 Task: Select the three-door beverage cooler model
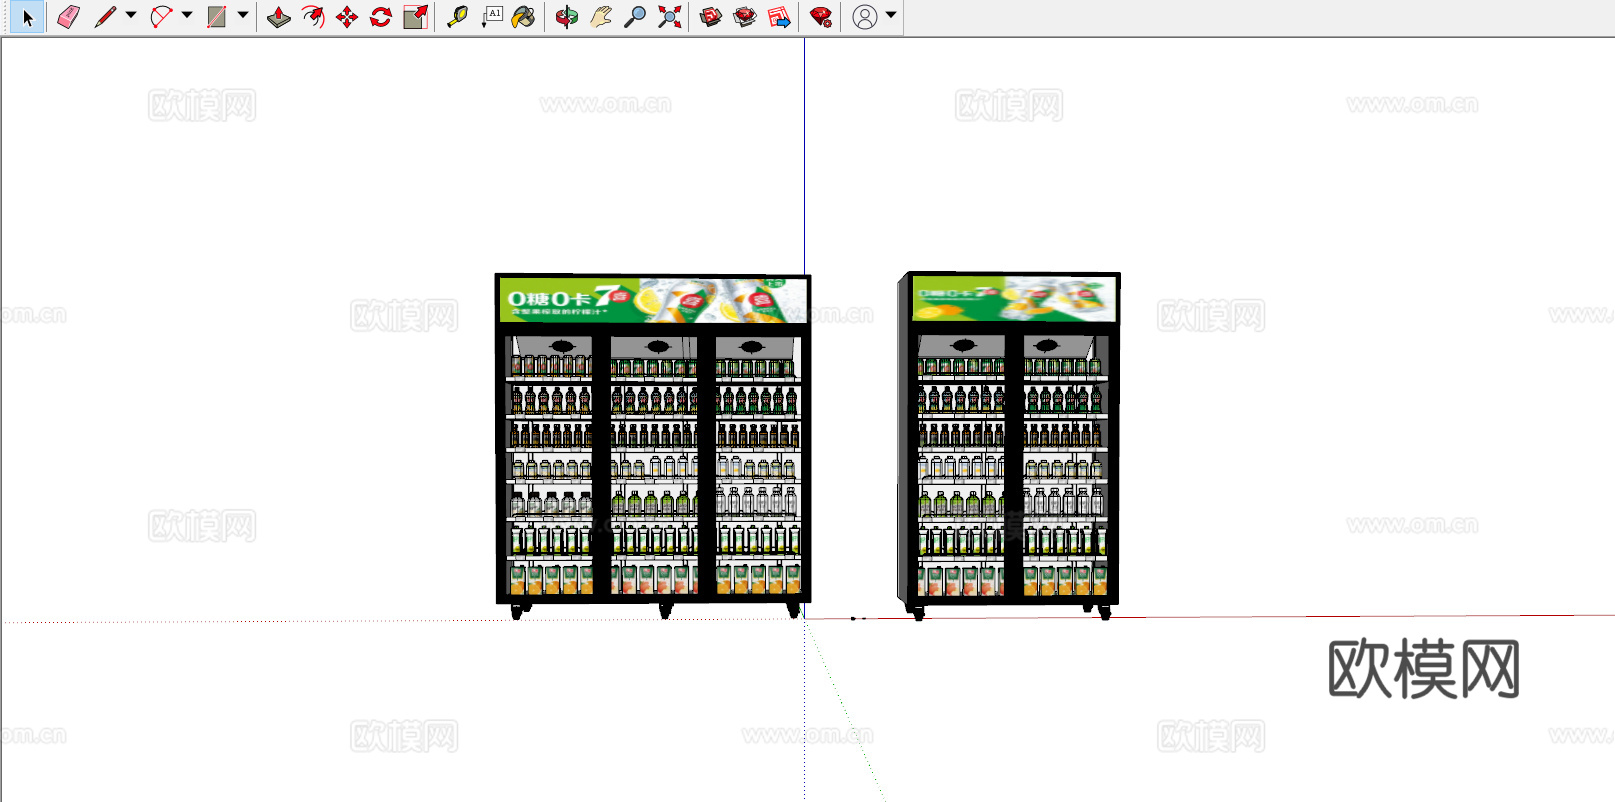(653, 446)
